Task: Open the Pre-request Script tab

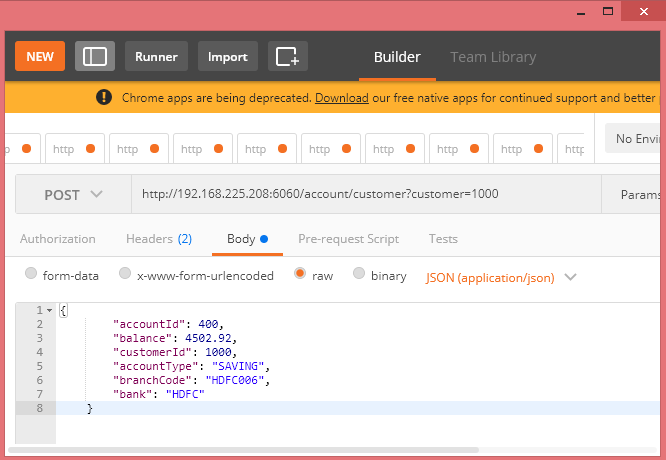Action: (x=348, y=239)
